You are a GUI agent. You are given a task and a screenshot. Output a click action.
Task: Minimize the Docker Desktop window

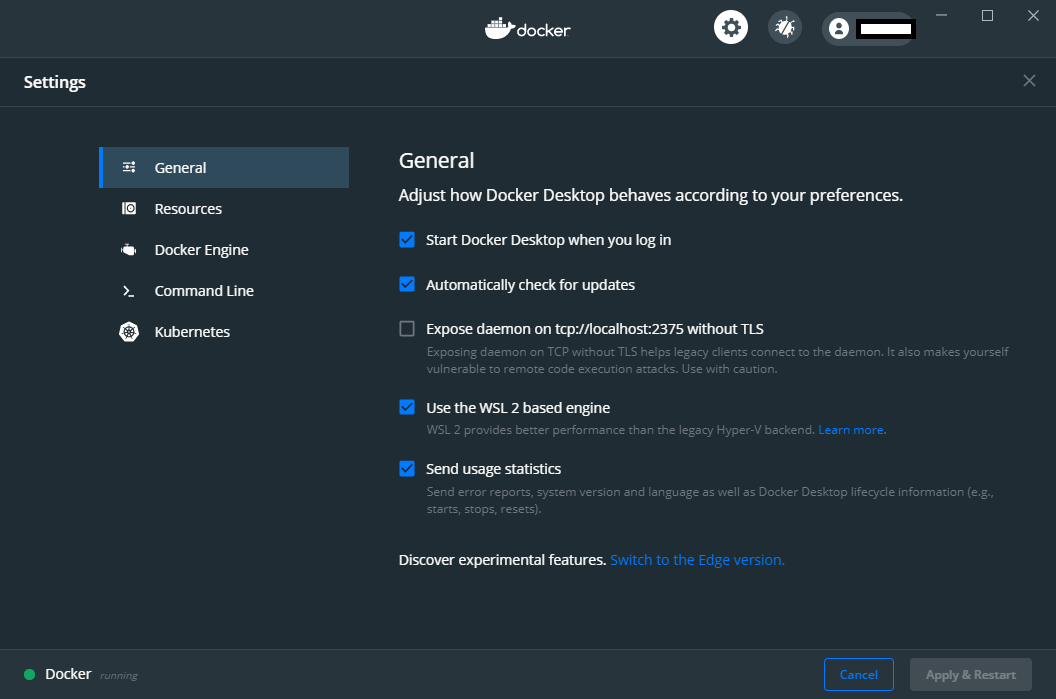pyautogui.click(x=942, y=15)
